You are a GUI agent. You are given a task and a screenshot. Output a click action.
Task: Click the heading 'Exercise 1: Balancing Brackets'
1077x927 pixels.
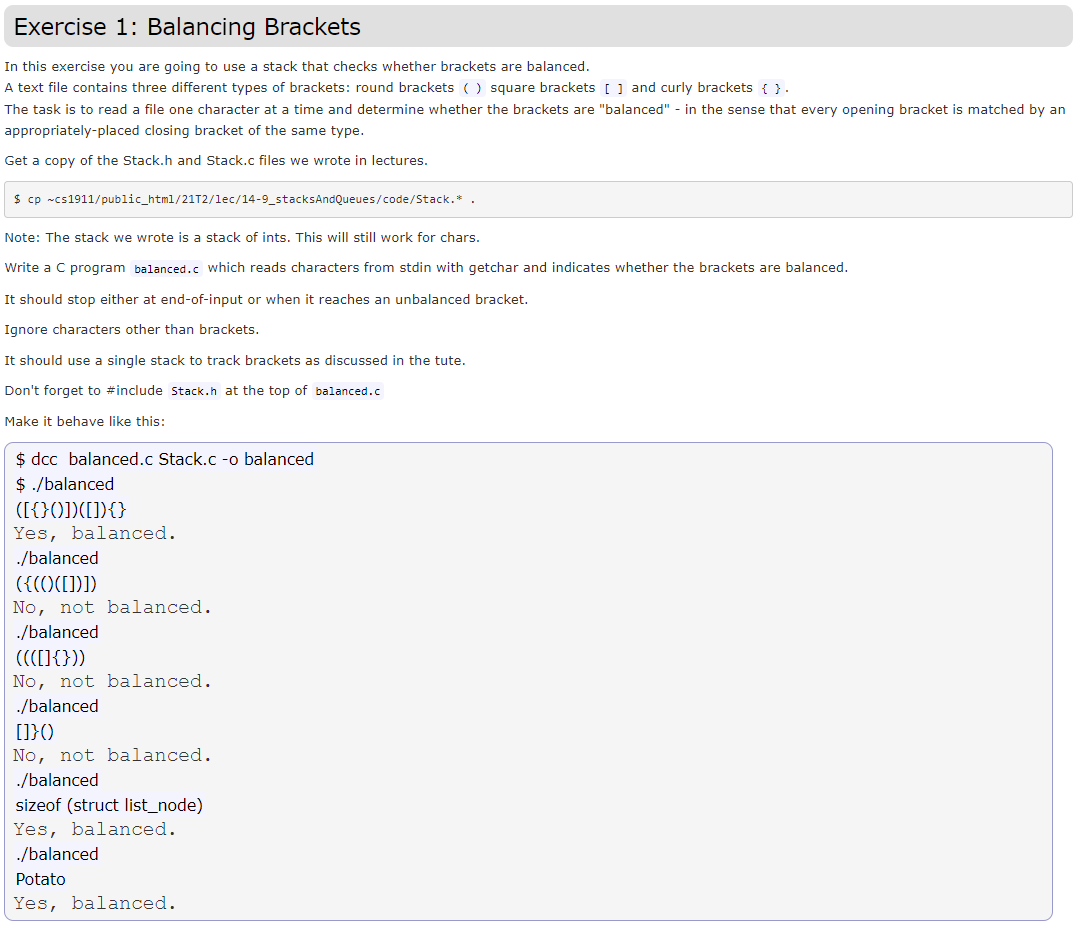(187, 27)
